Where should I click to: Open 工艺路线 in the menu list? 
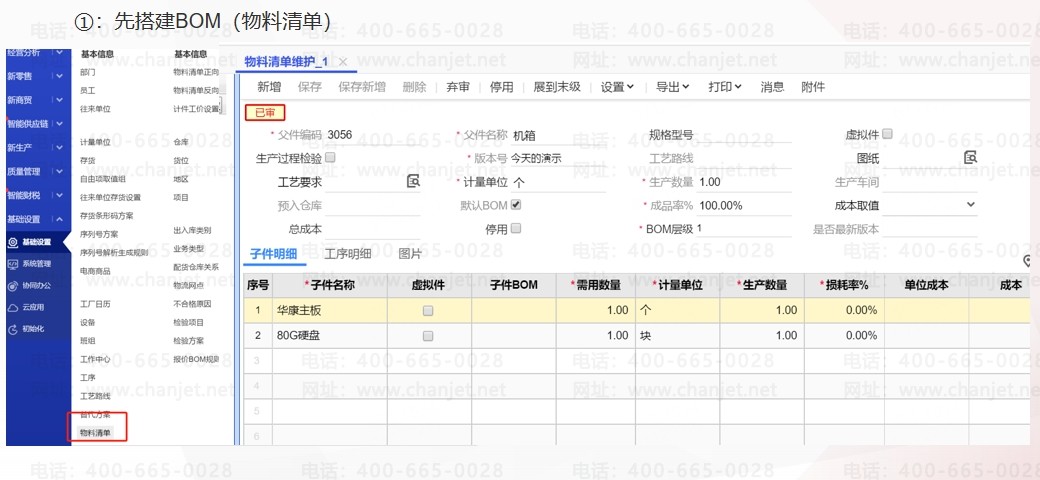pyautogui.click(x=95, y=396)
